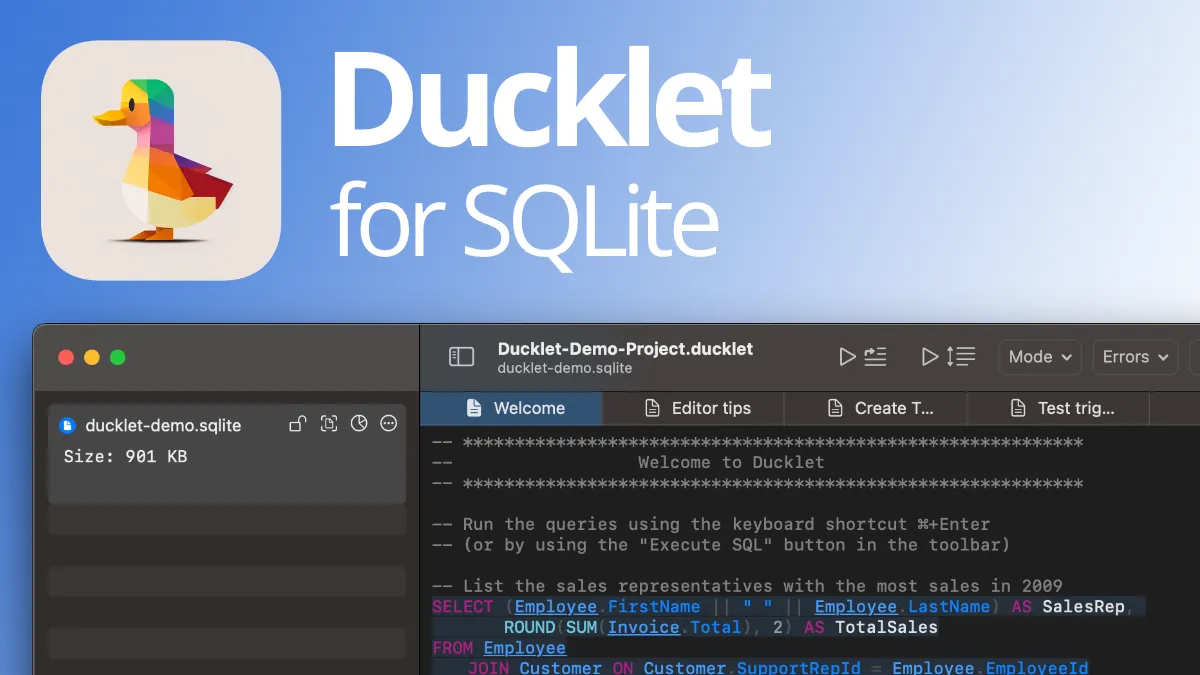Open the ellipsis options menu for ducklet-demo.sqlite
Screen dimensions: 1200x675
point(389,423)
